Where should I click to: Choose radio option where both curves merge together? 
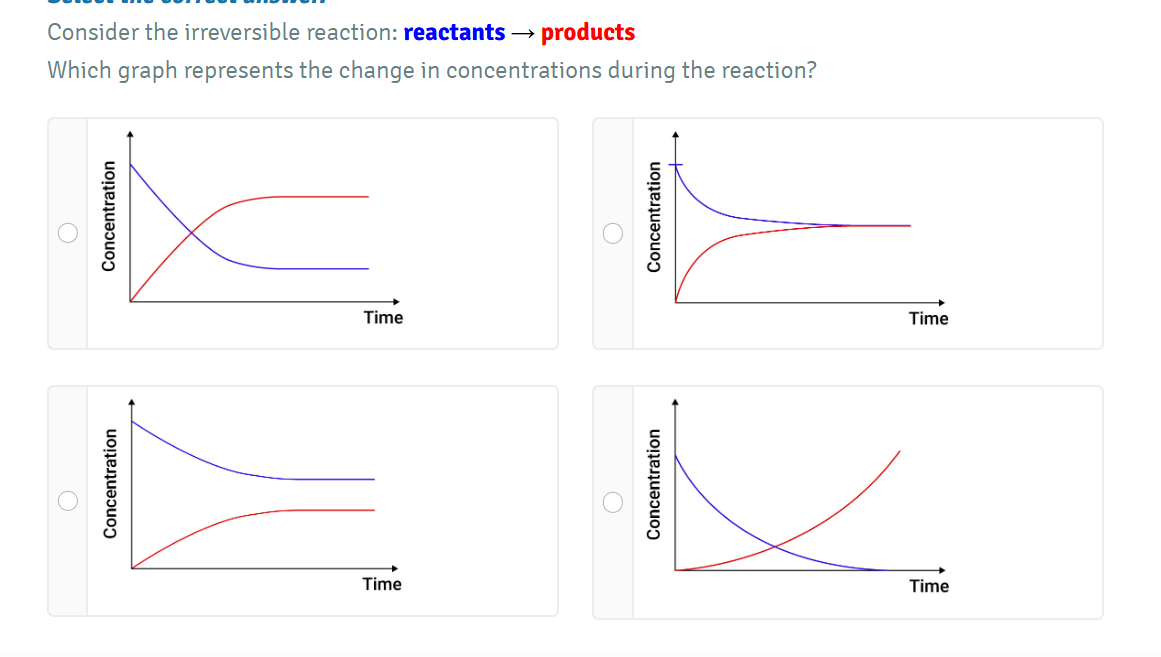(x=613, y=233)
